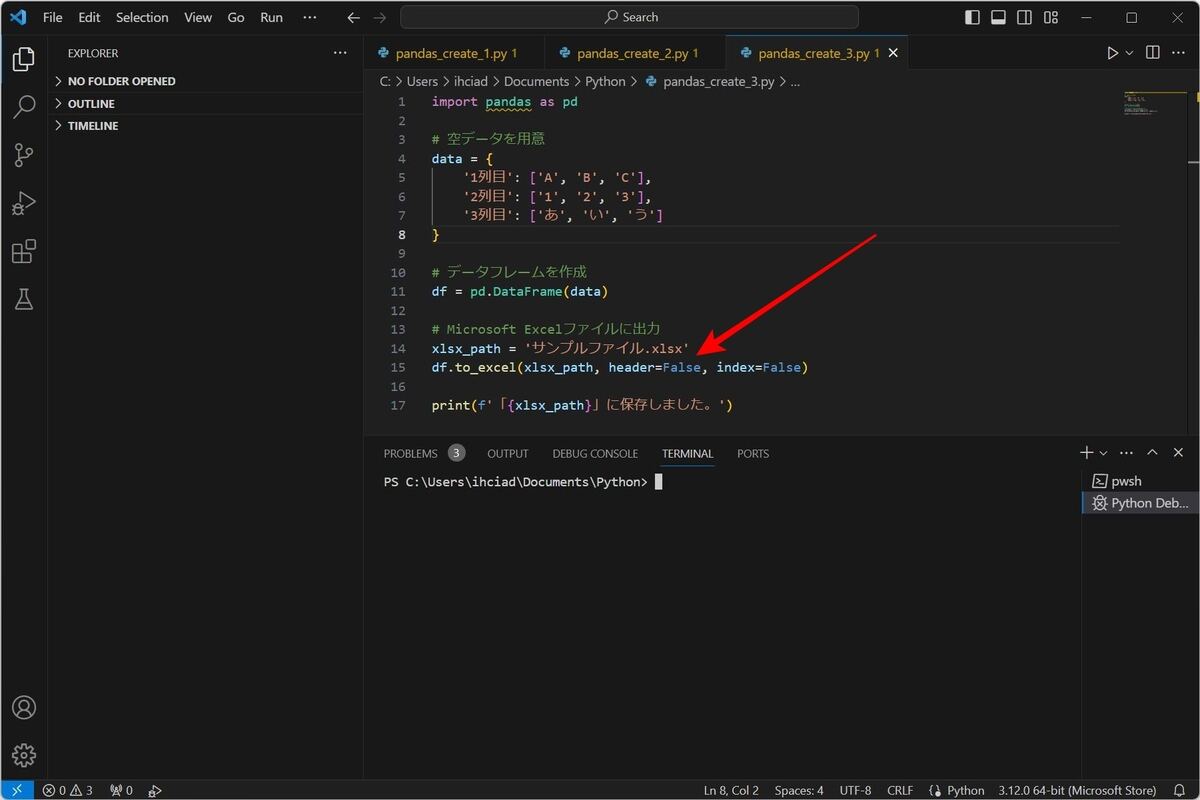Open Explorer Views and More Actions ellipsis
The height and width of the screenshot is (800, 1200).
tap(340, 53)
